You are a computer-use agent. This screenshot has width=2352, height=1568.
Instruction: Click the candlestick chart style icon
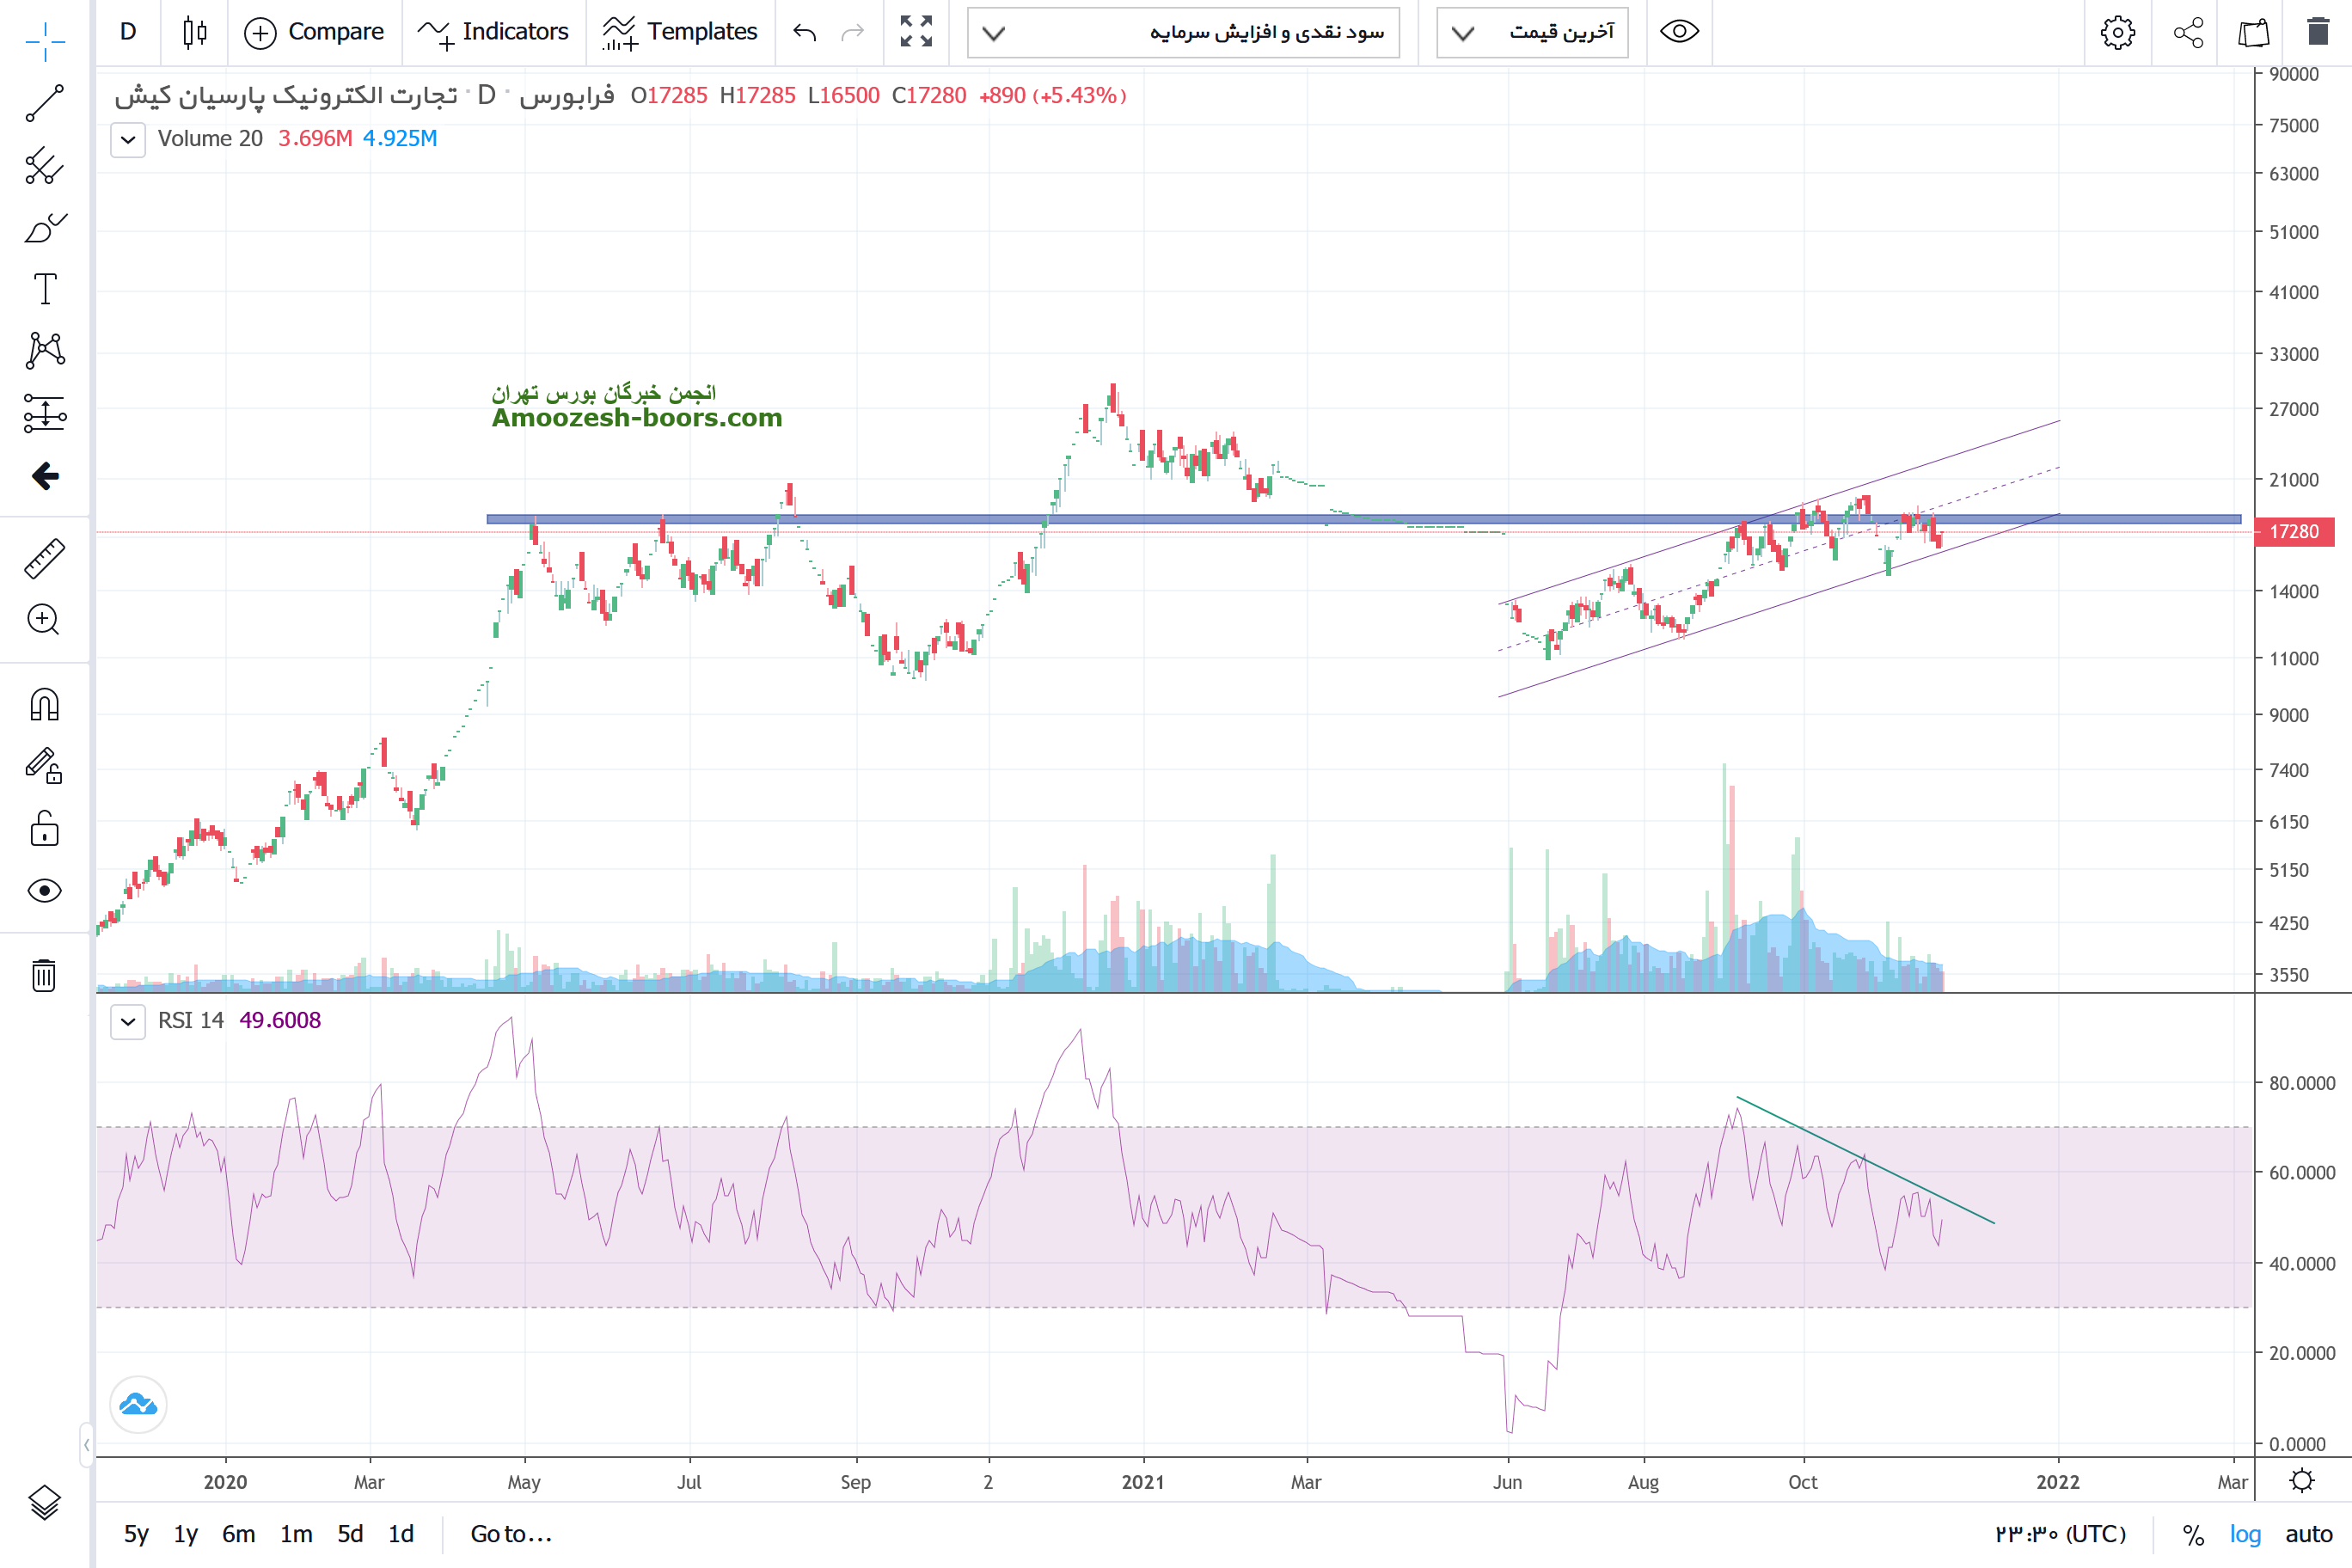coord(195,32)
